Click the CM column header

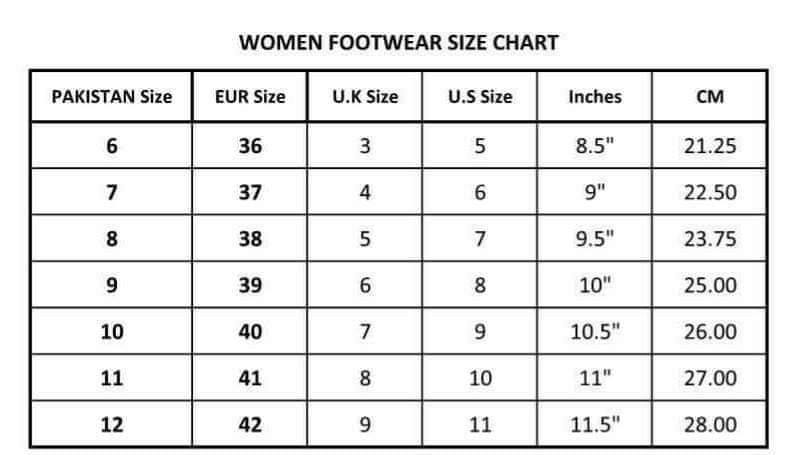pyautogui.click(x=710, y=97)
